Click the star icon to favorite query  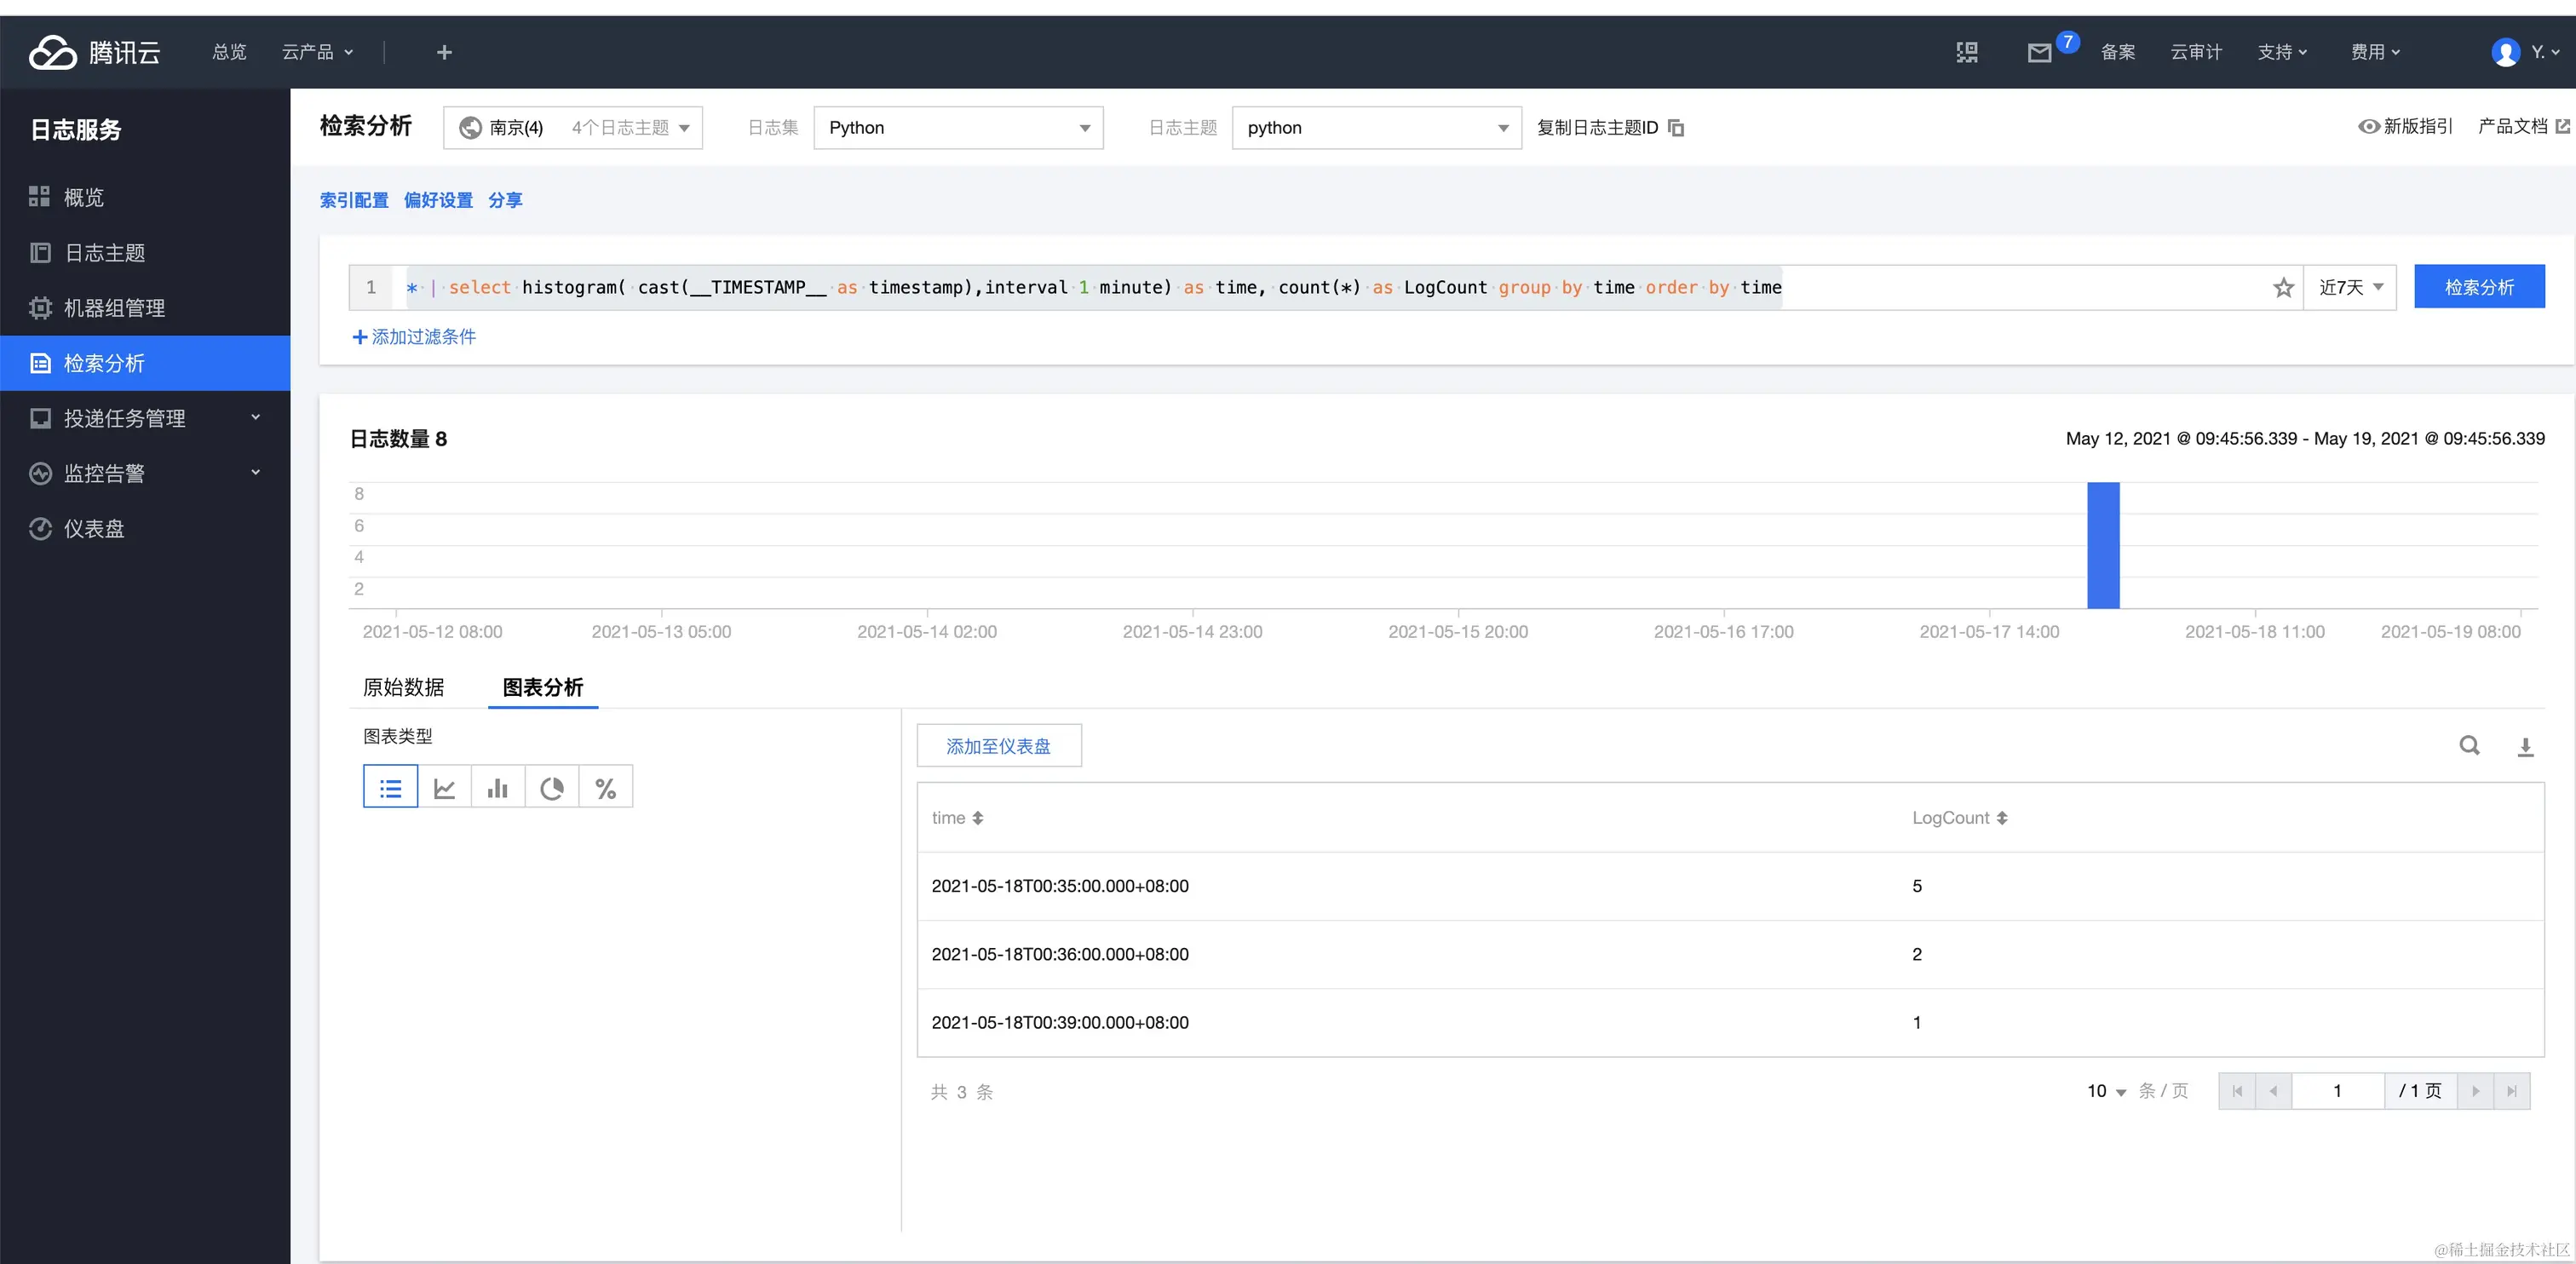2283,288
